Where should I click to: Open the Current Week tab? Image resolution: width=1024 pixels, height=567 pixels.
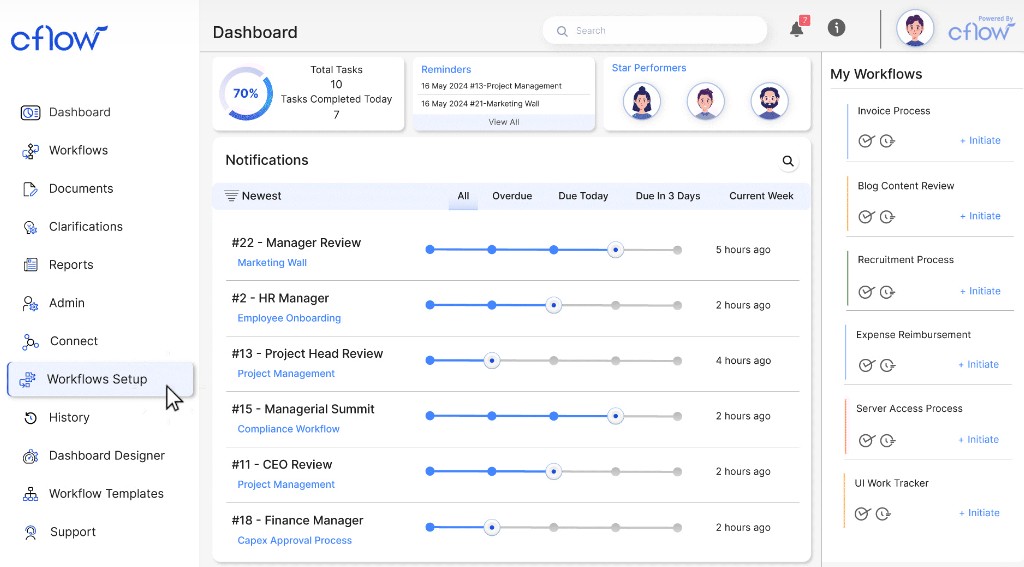[x=761, y=196]
